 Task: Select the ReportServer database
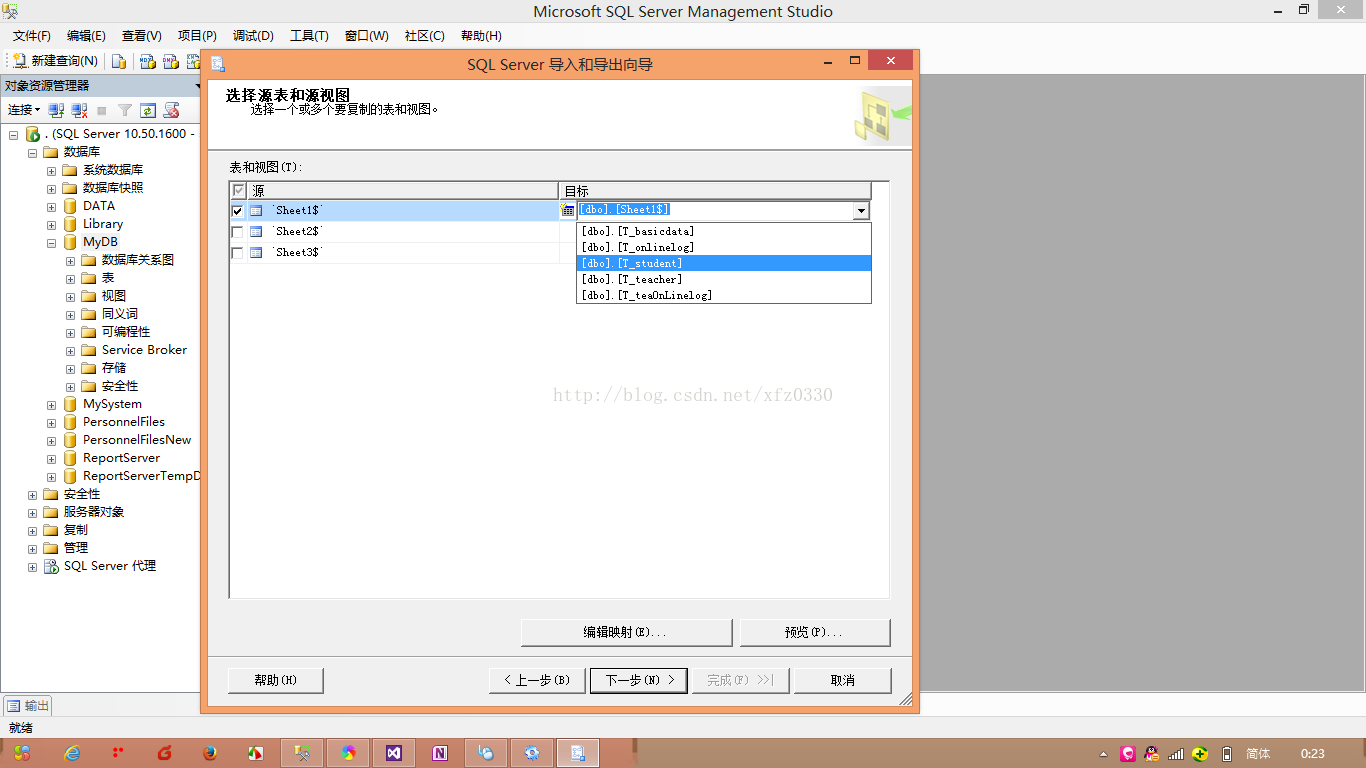tap(121, 458)
